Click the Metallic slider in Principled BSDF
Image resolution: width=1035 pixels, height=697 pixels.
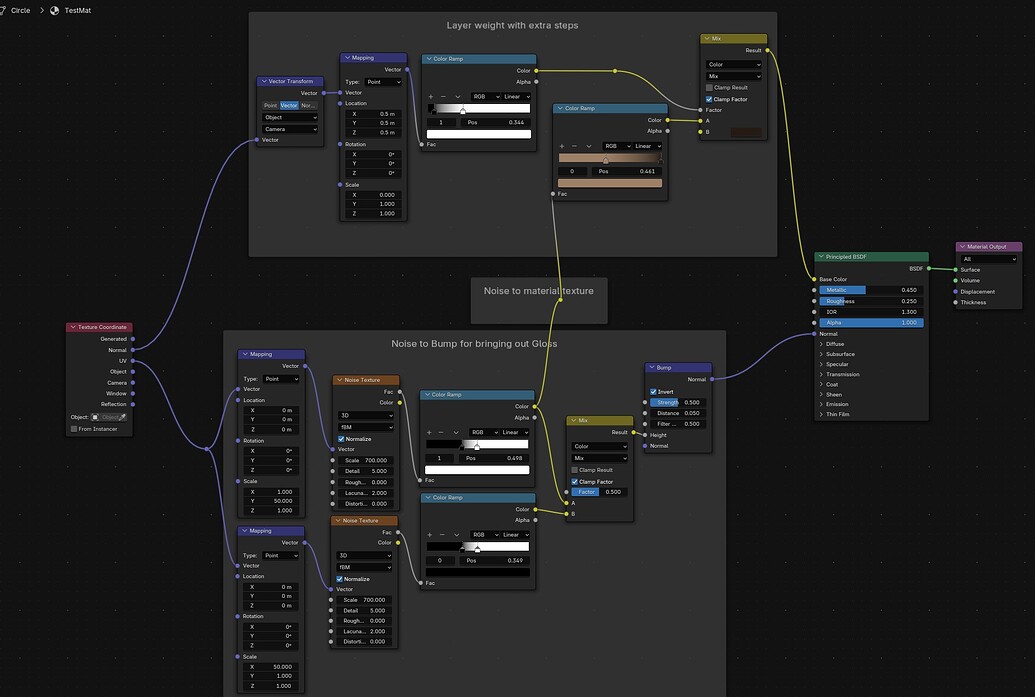pyautogui.click(x=871, y=290)
